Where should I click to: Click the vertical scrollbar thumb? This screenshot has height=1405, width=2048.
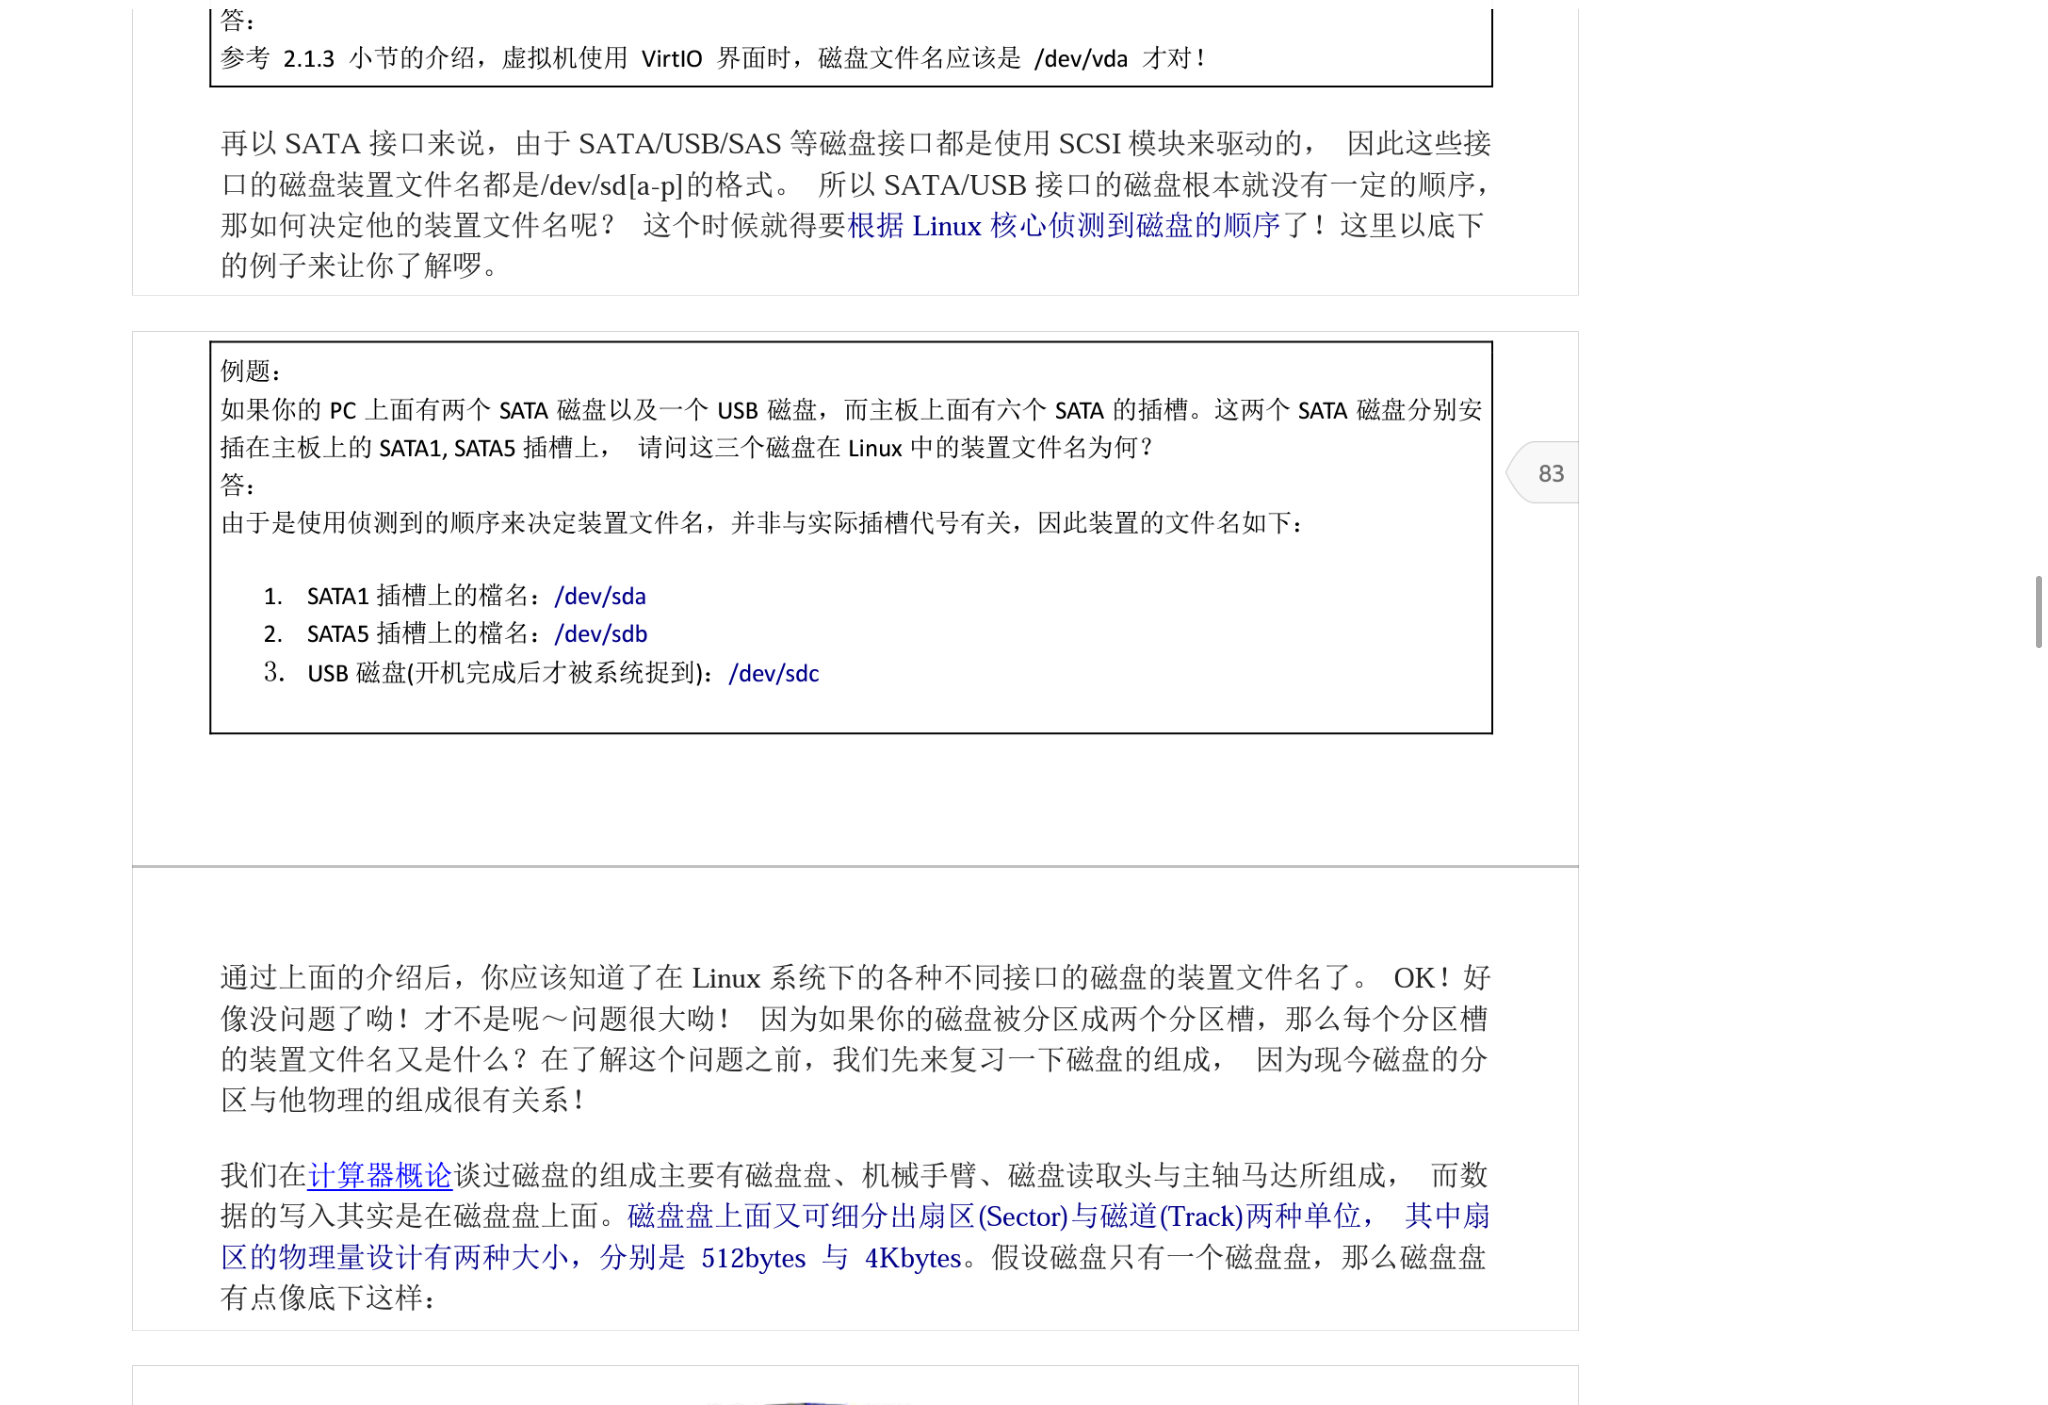[x=2038, y=611]
